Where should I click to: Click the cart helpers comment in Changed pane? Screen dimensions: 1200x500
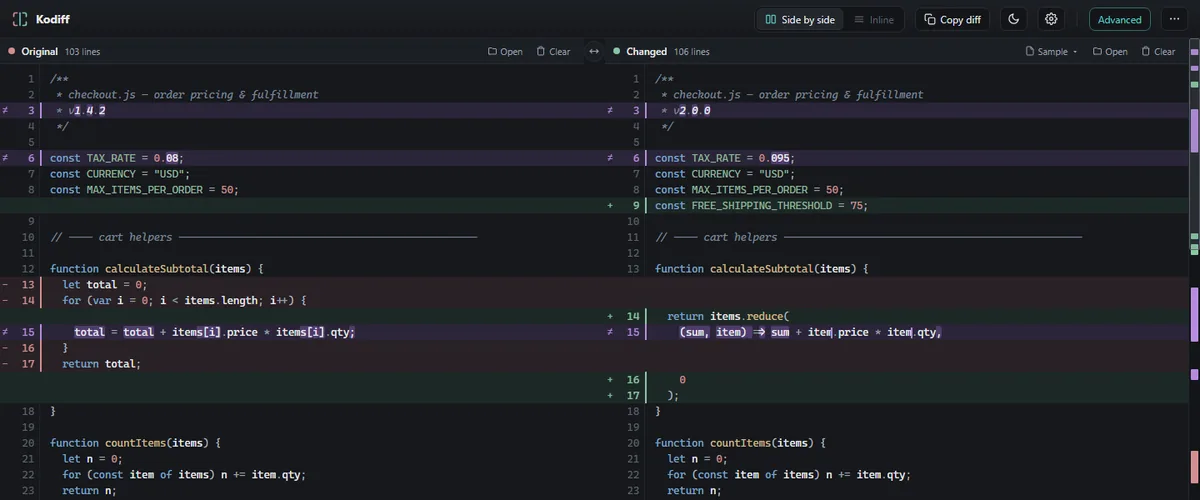click(x=895, y=237)
